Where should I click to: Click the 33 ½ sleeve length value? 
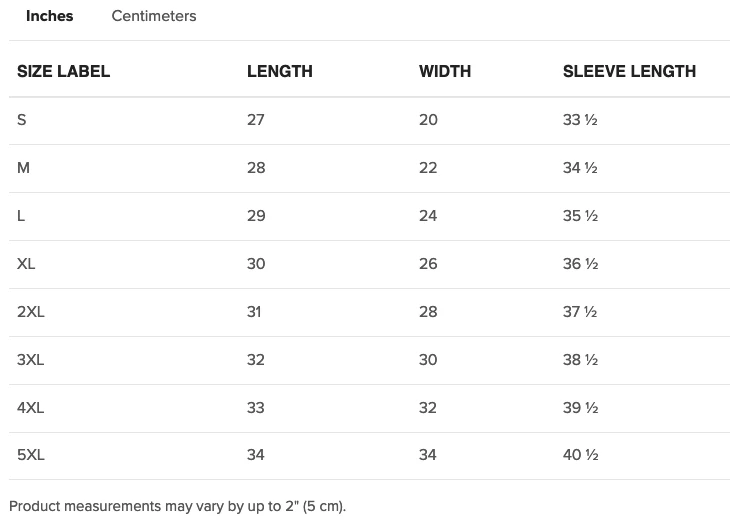580,120
